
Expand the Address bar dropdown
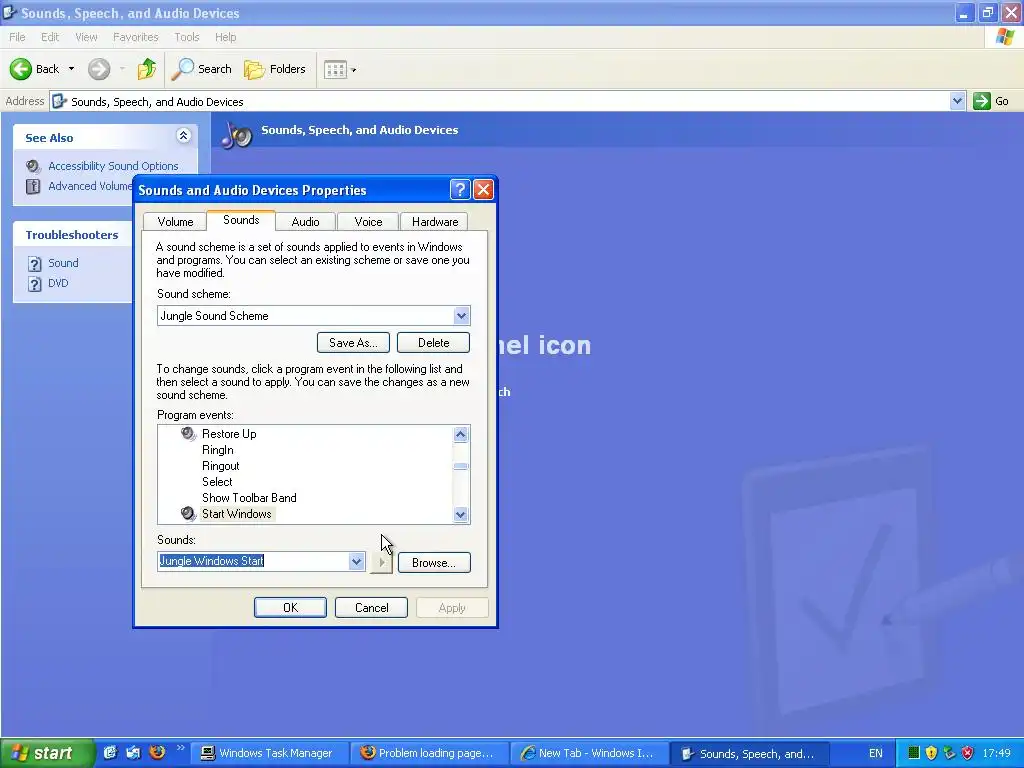tap(957, 101)
